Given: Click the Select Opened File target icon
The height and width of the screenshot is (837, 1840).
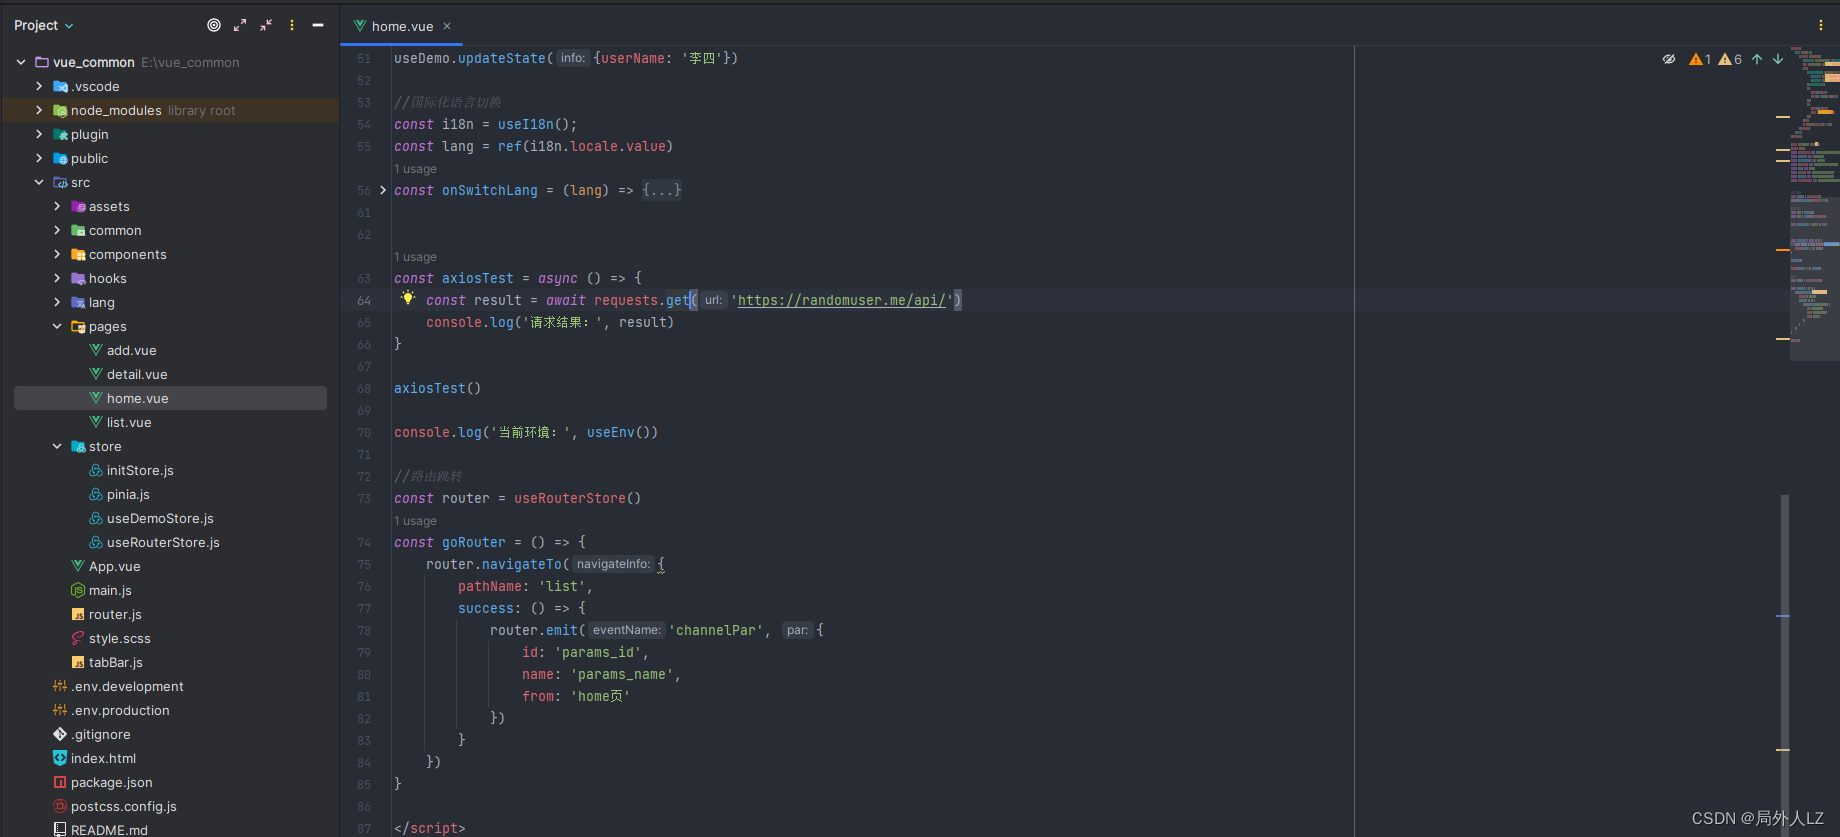Looking at the screenshot, I should coord(214,25).
